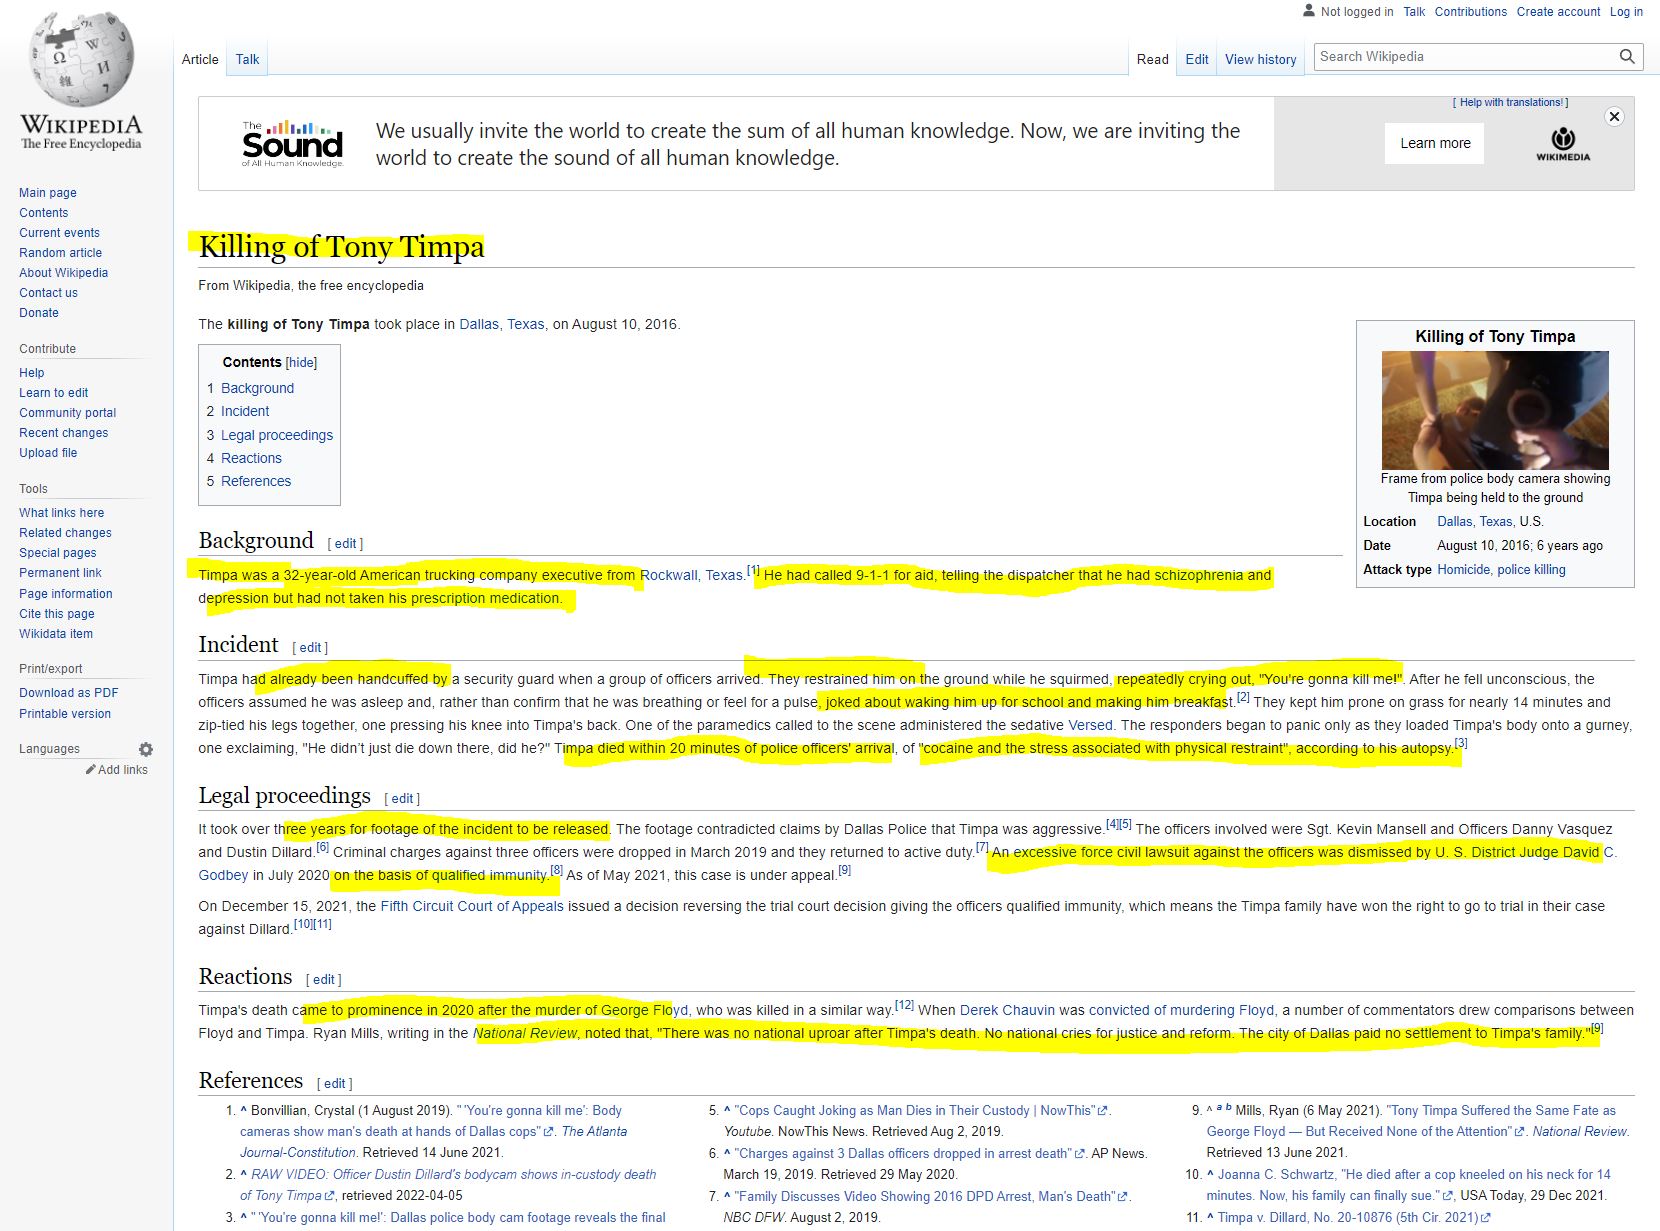Jump to Legal proceedings in contents
1660x1231 pixels.
tap(276, 435)
